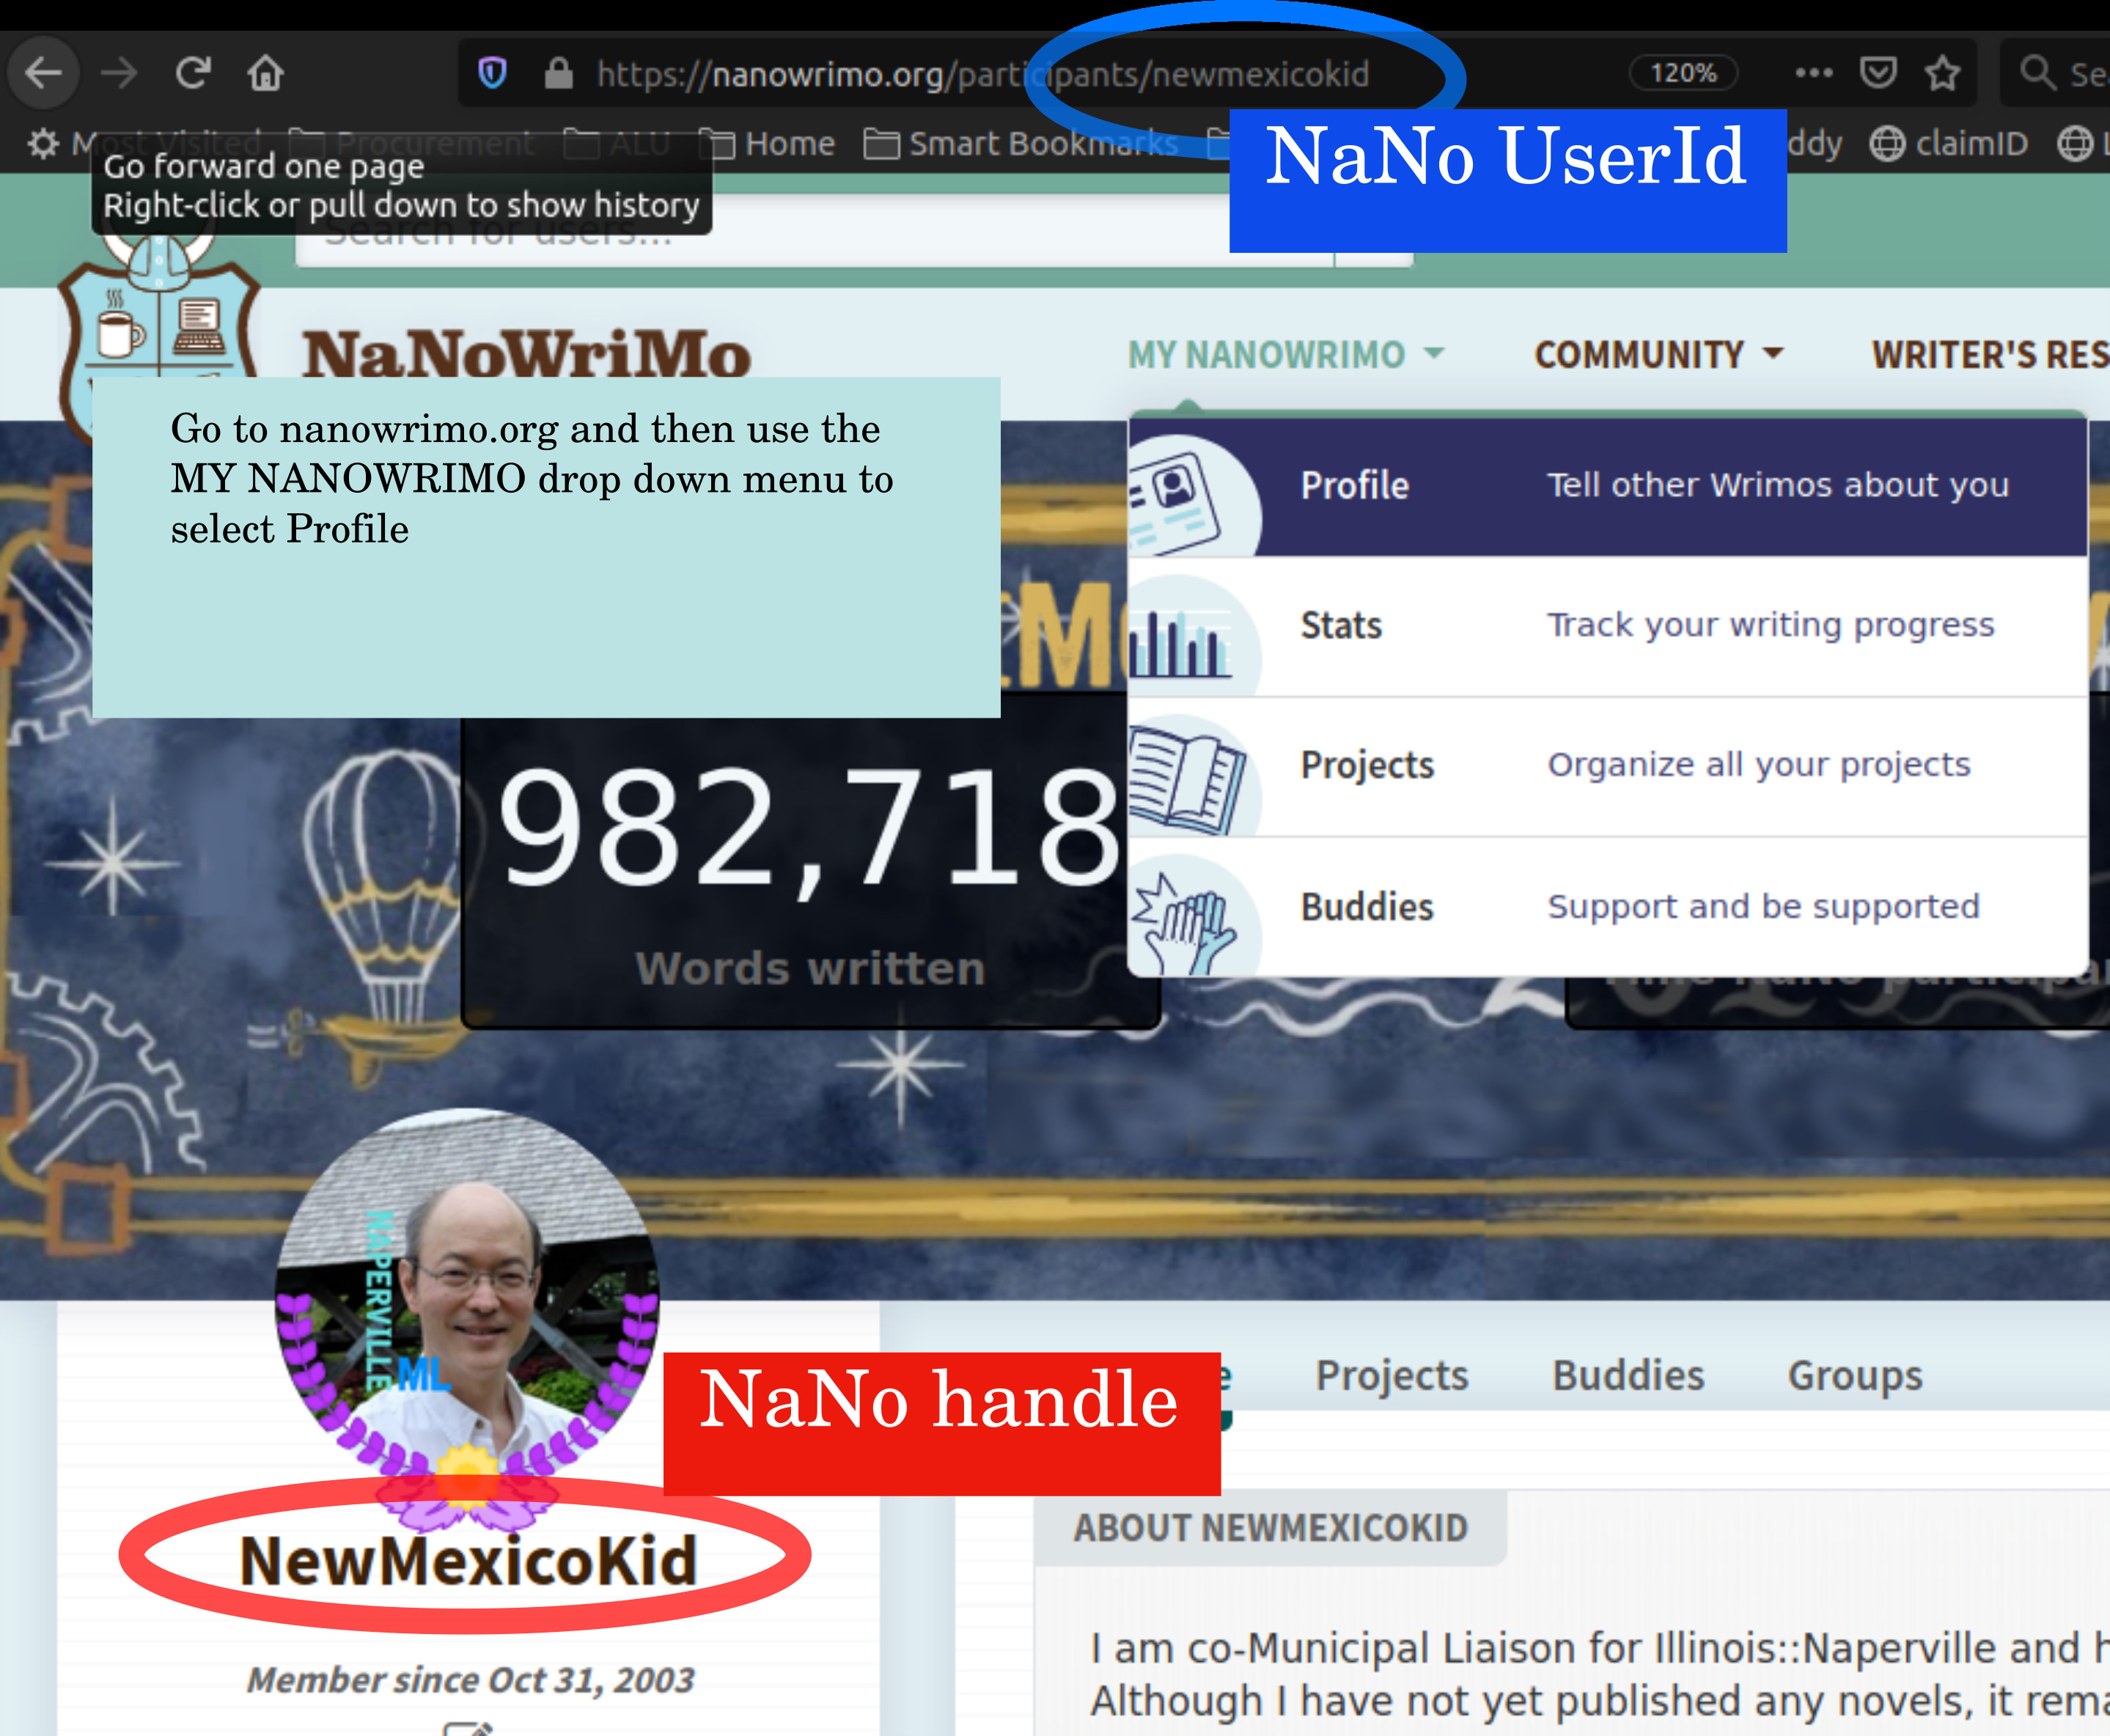The image size is (2110, 1736).
Task: Bookmark this page with the star icon
Action: [1942, 73]
